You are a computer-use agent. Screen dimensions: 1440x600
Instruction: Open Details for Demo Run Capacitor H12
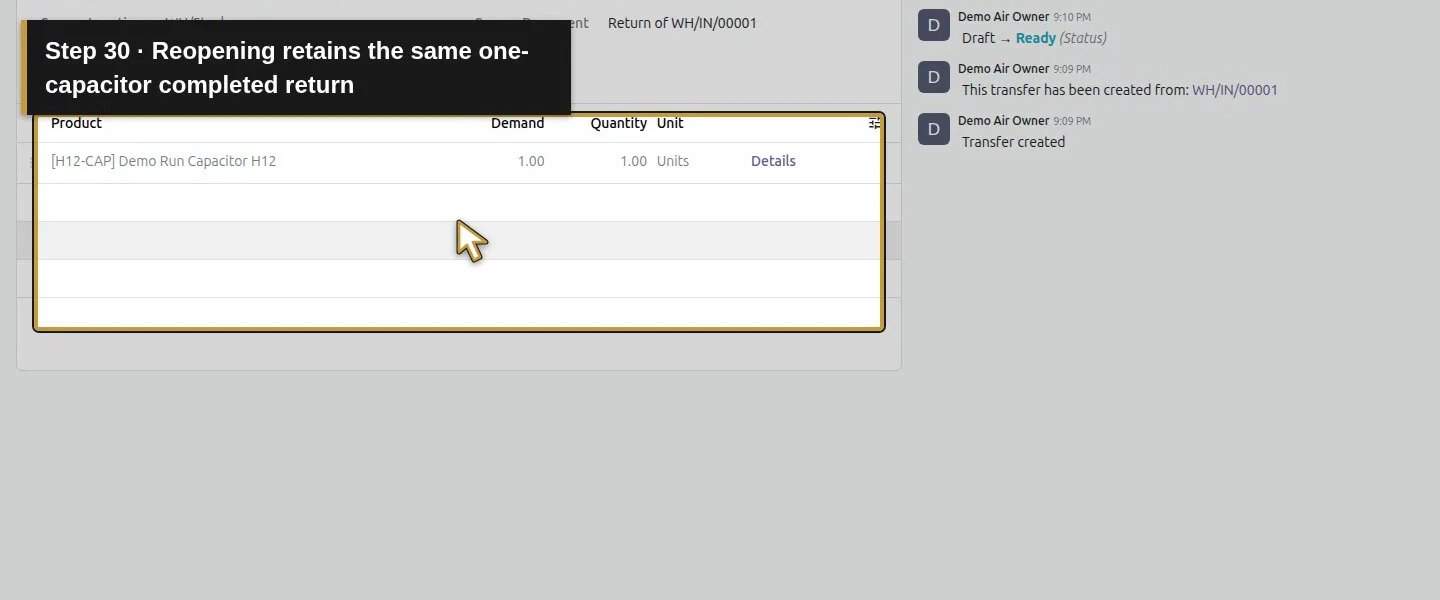(x=773, y=161)
